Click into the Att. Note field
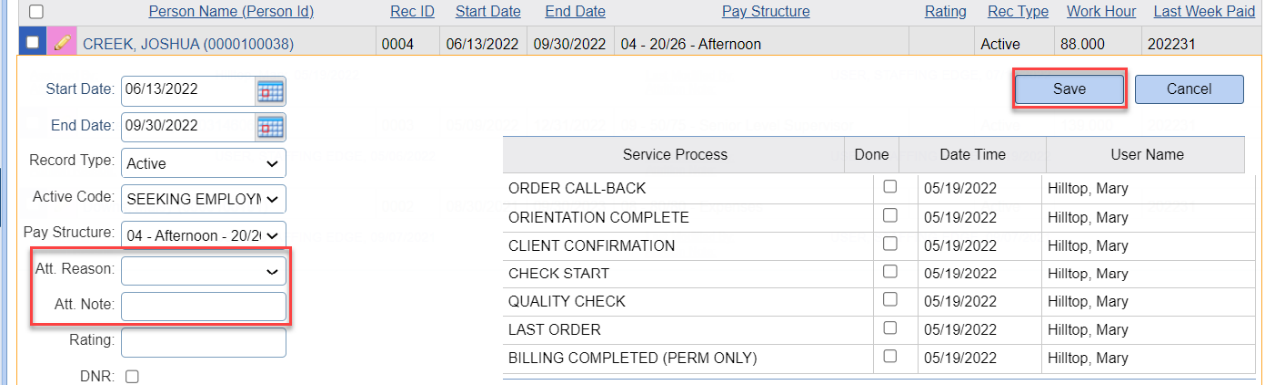Viewport: 1265px width, 385px height. coord(204,307)
